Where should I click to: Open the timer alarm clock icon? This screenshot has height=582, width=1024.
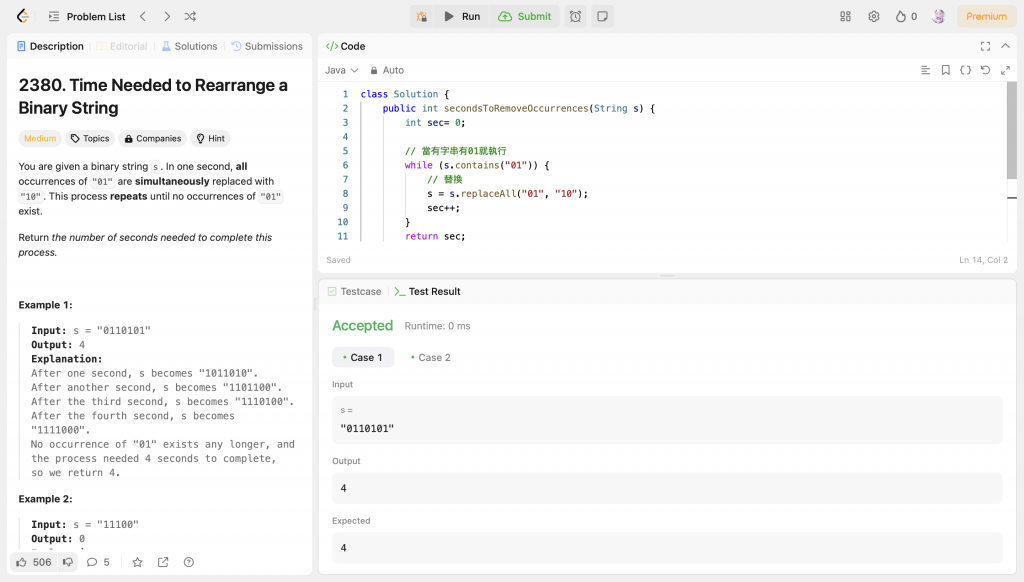[x=576, y=16]
